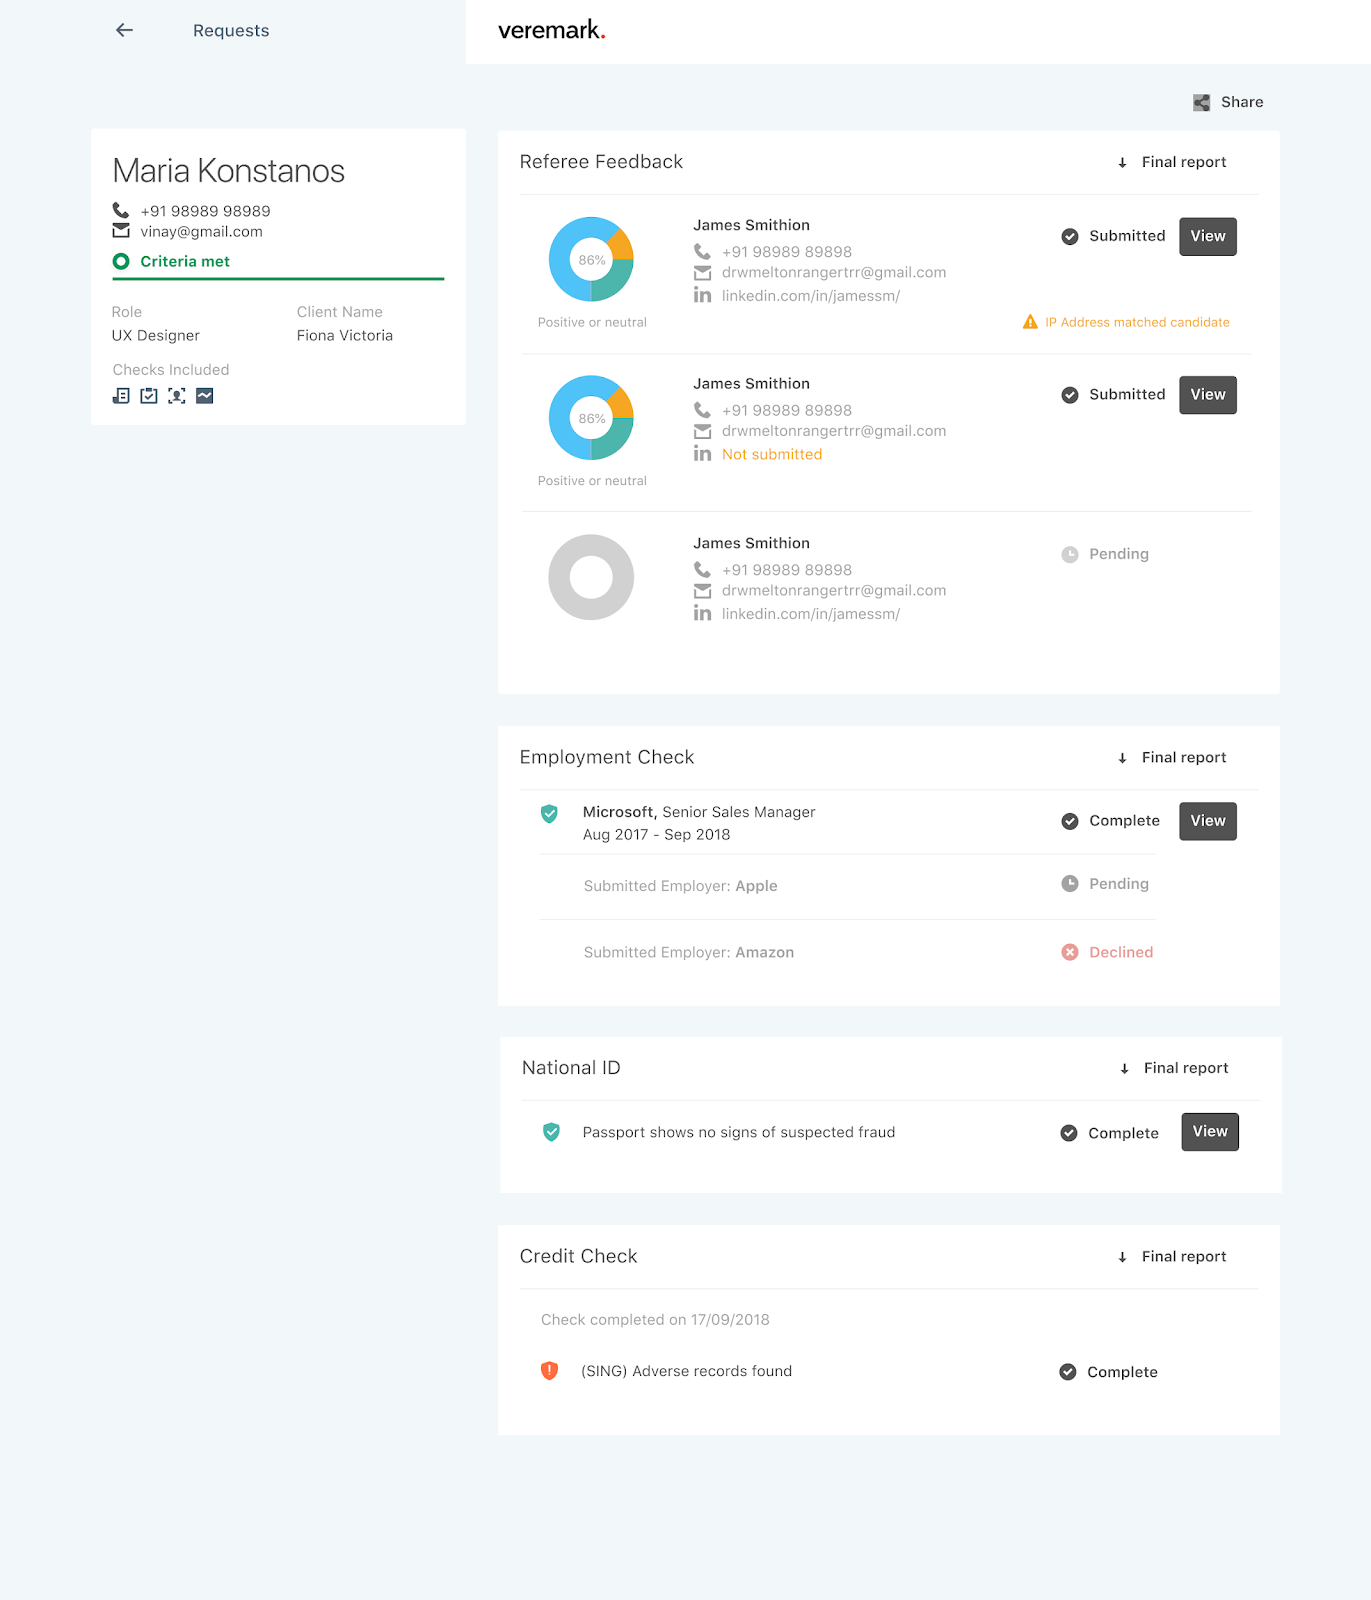
Task: Click the Submitted checkmark for first referee
Action: click(1070, 236)
